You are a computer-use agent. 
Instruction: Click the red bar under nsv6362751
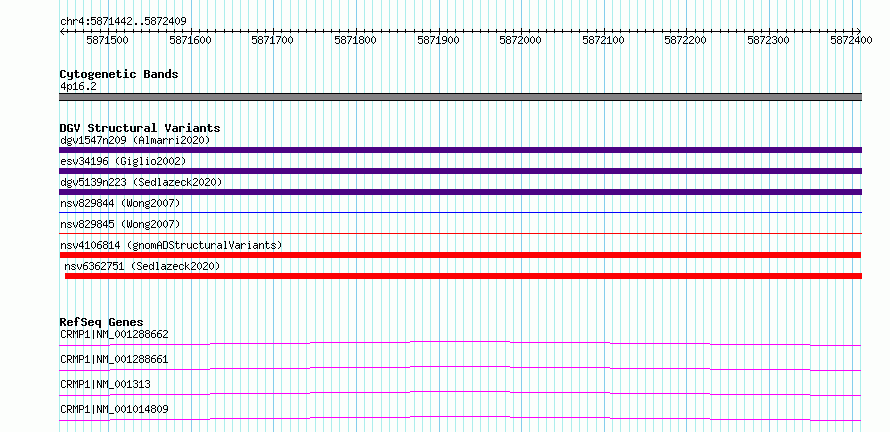(x=463, y=276)
